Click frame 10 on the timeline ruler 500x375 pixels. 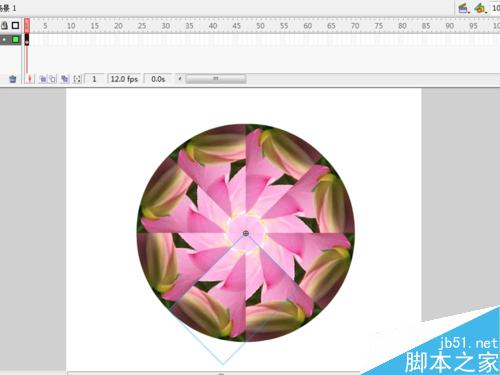pyautogui.click(x=71, y=26)
